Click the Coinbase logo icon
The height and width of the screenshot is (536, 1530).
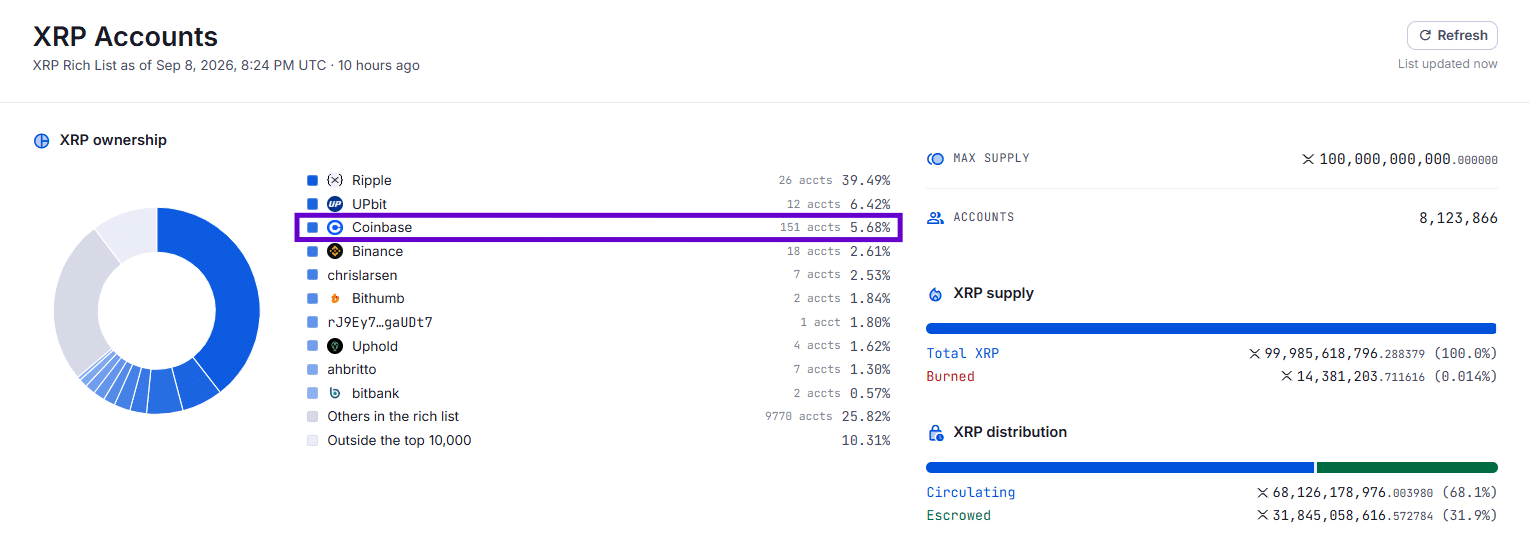click(335, 227)
